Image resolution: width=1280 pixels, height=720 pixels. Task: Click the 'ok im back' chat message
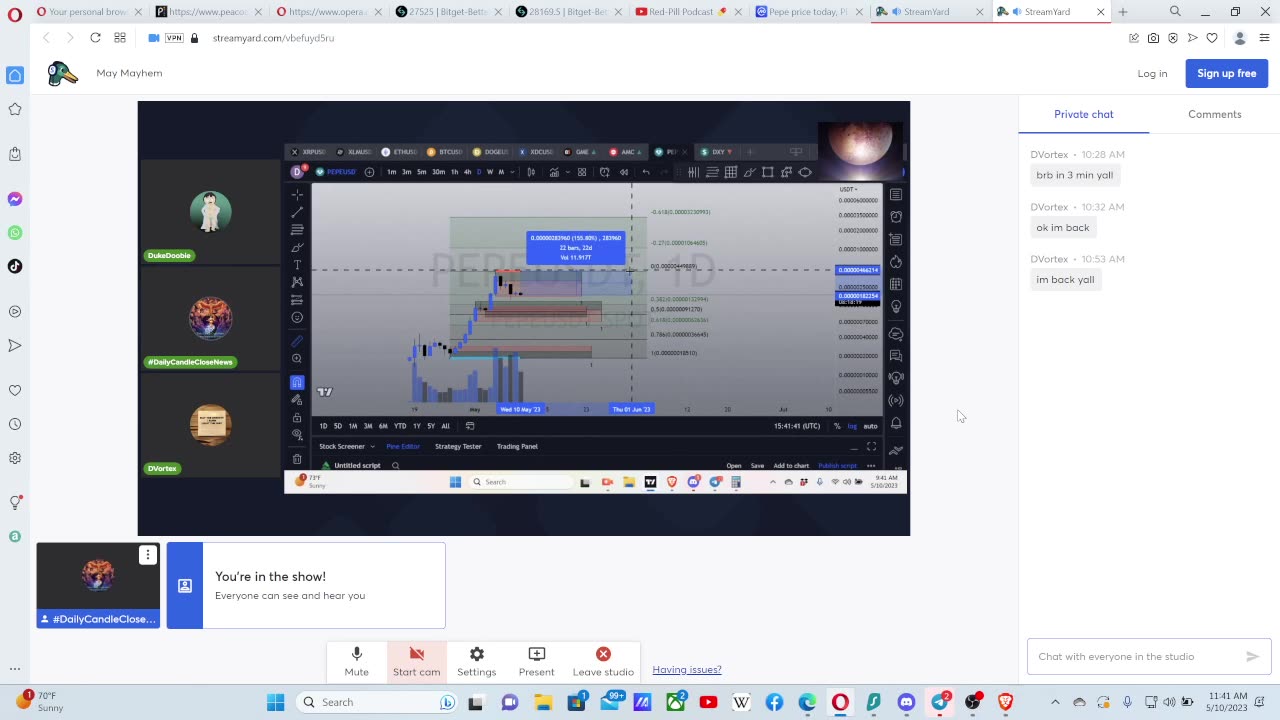1063,227
